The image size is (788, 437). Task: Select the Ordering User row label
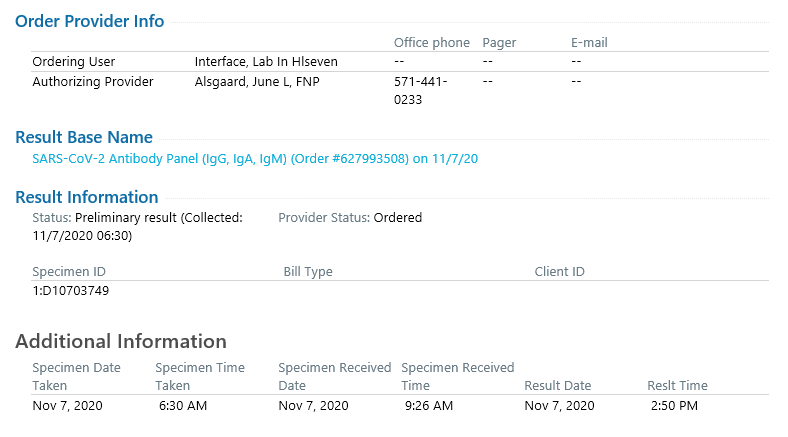pyautogui.click(x=73, y=61)
